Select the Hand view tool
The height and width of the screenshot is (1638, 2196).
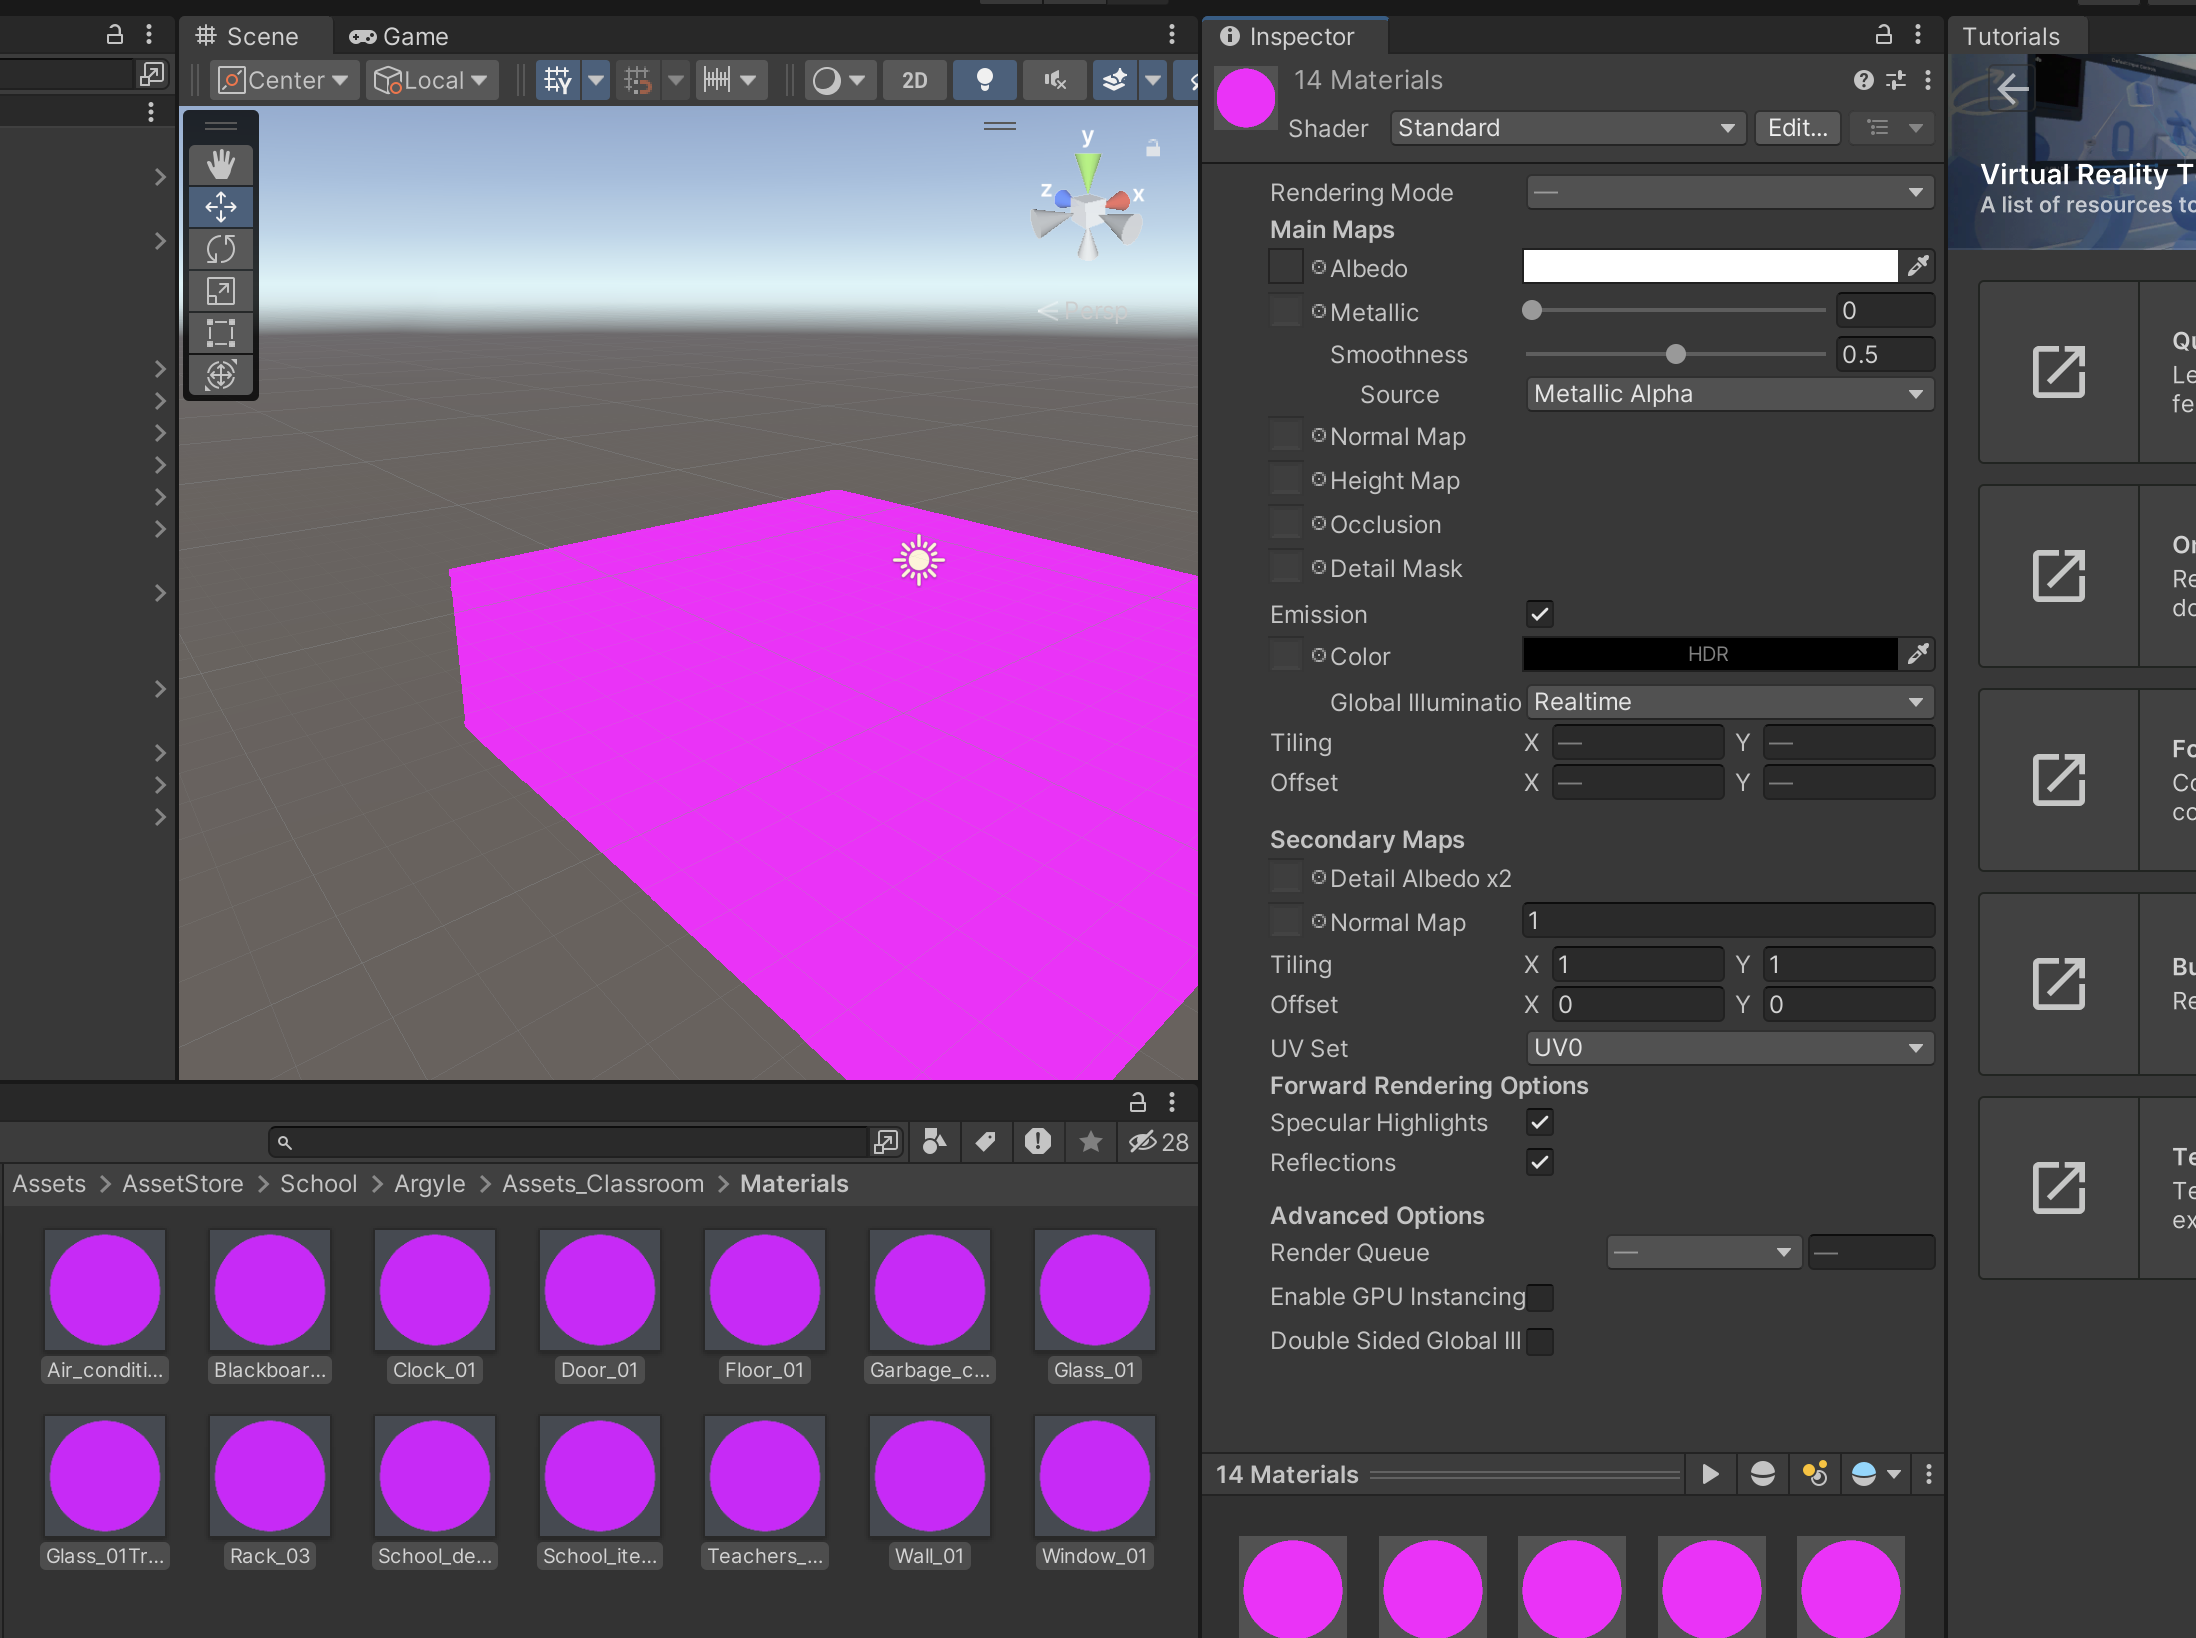221,164
